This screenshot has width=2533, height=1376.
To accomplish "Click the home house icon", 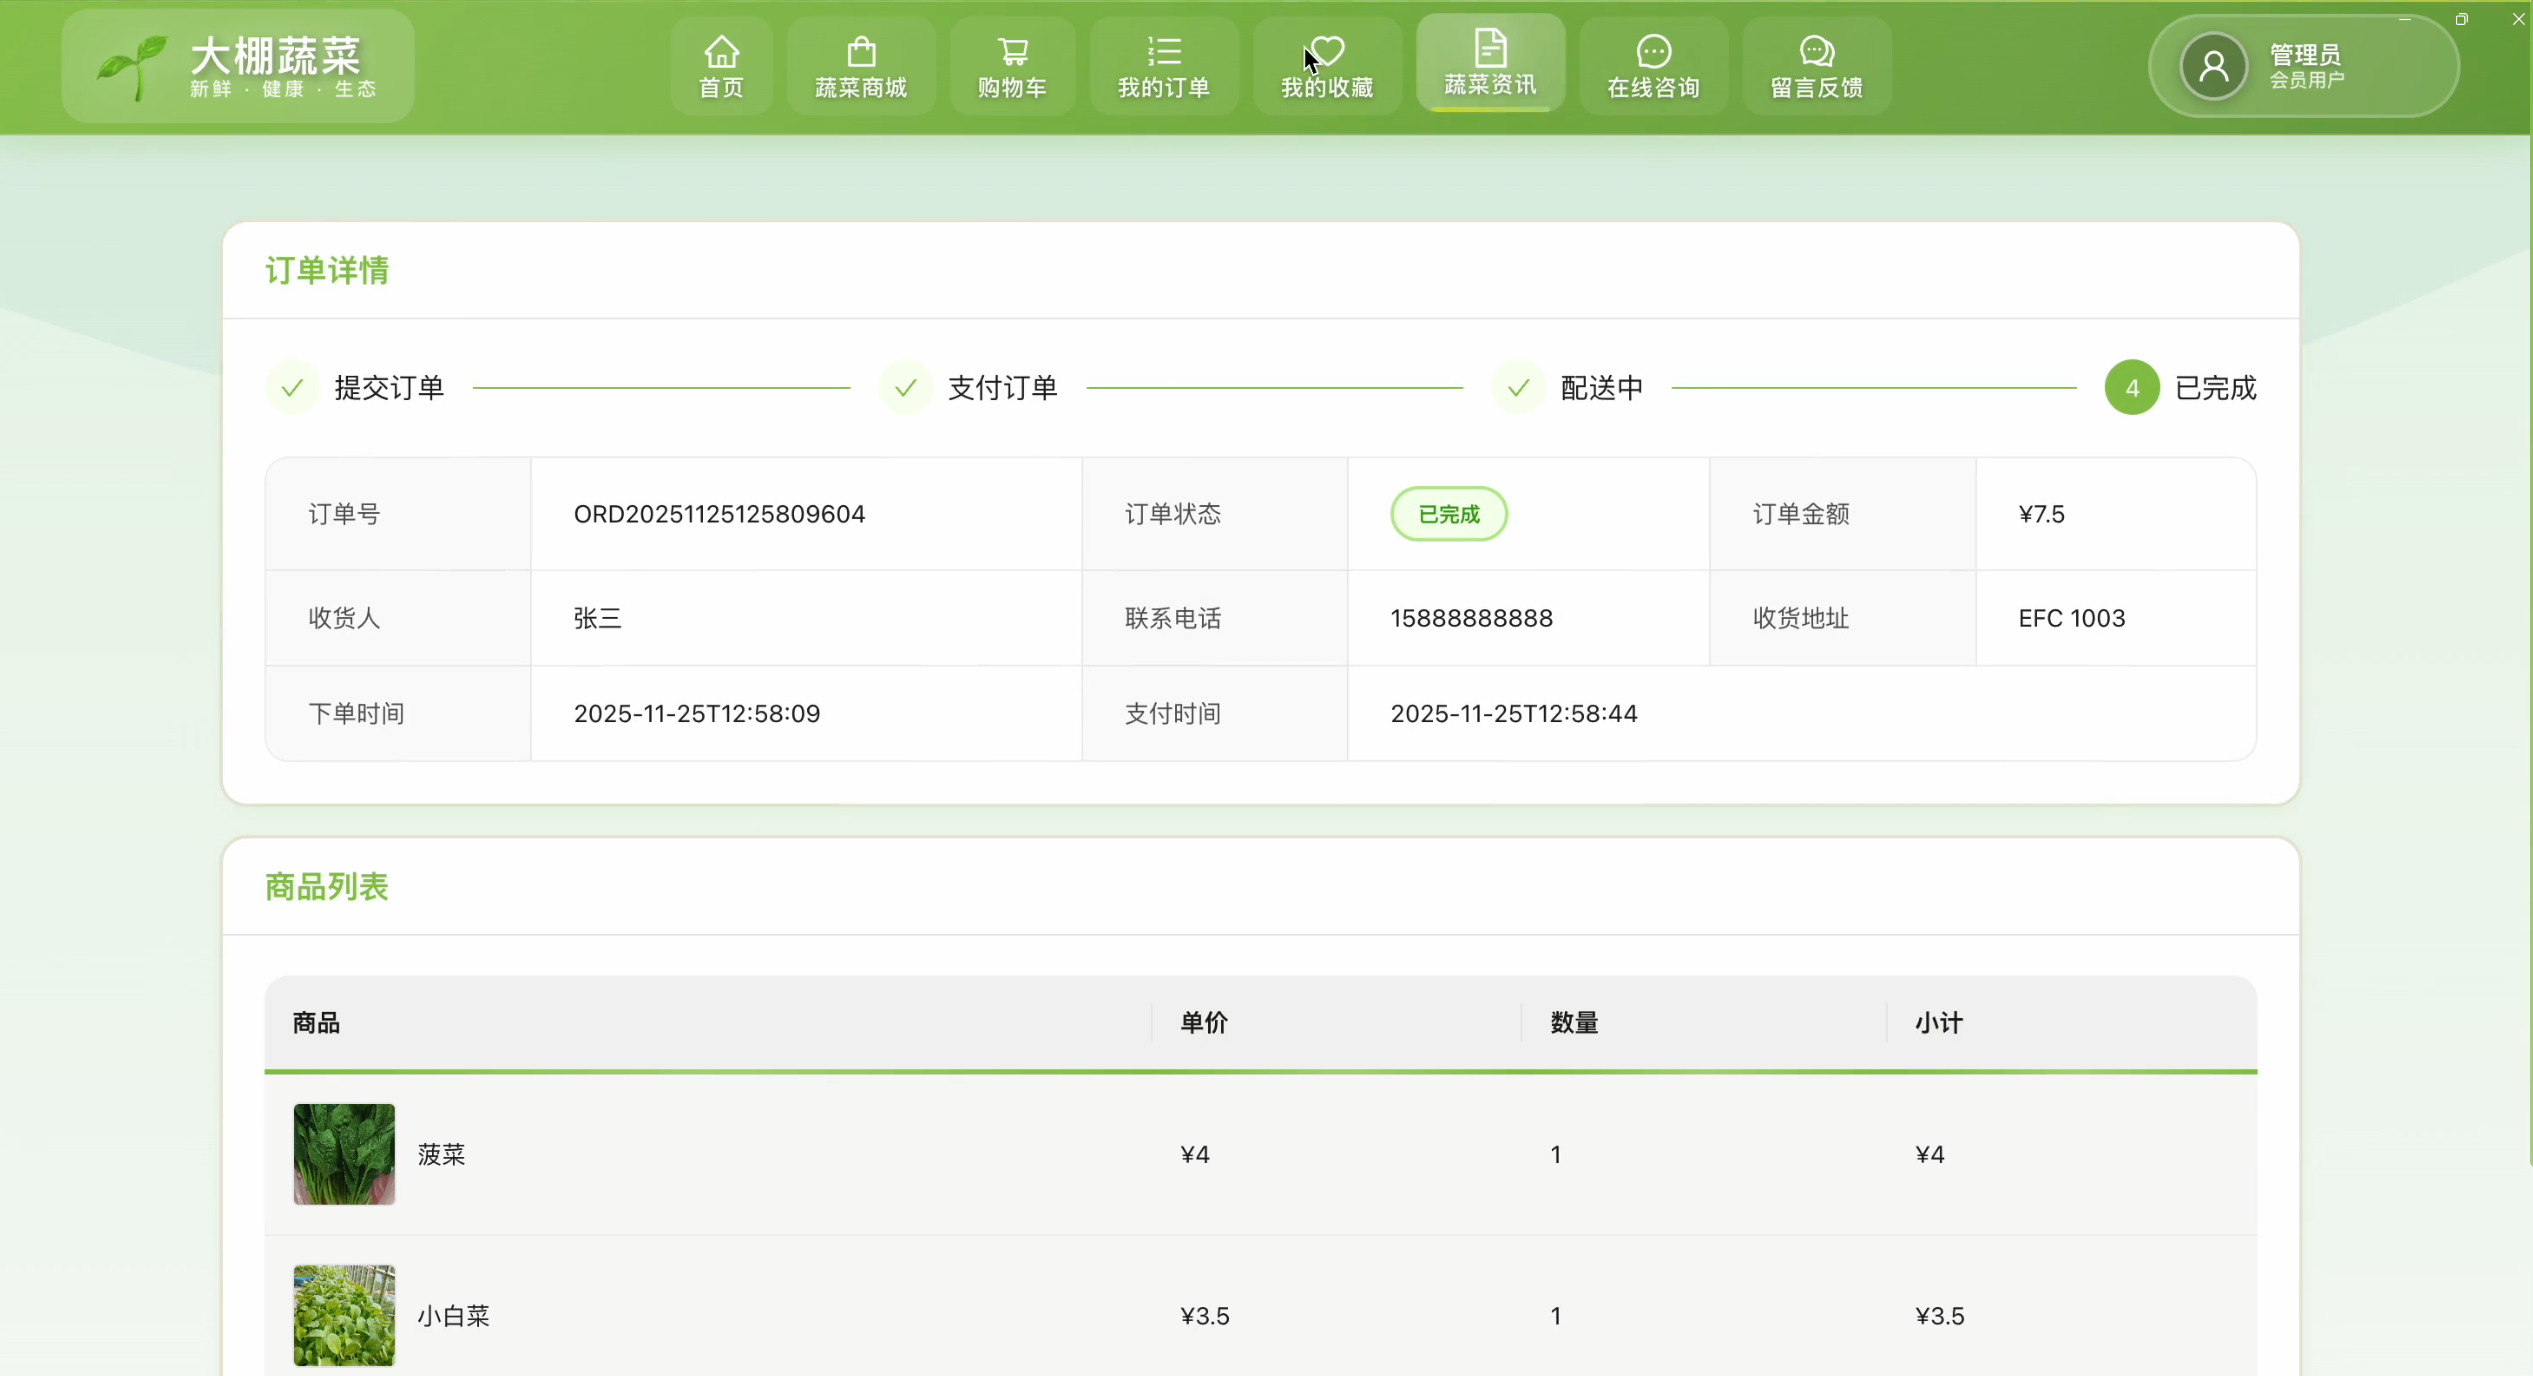I will [x=721, y=51].
